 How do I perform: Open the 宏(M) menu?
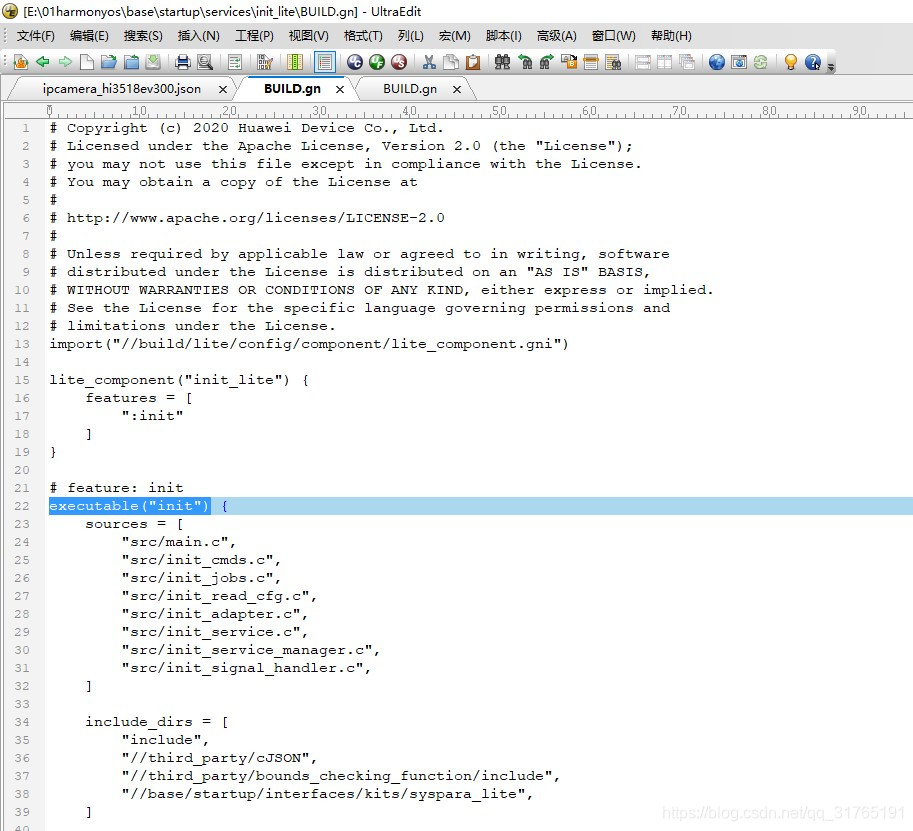pos(454,36)
